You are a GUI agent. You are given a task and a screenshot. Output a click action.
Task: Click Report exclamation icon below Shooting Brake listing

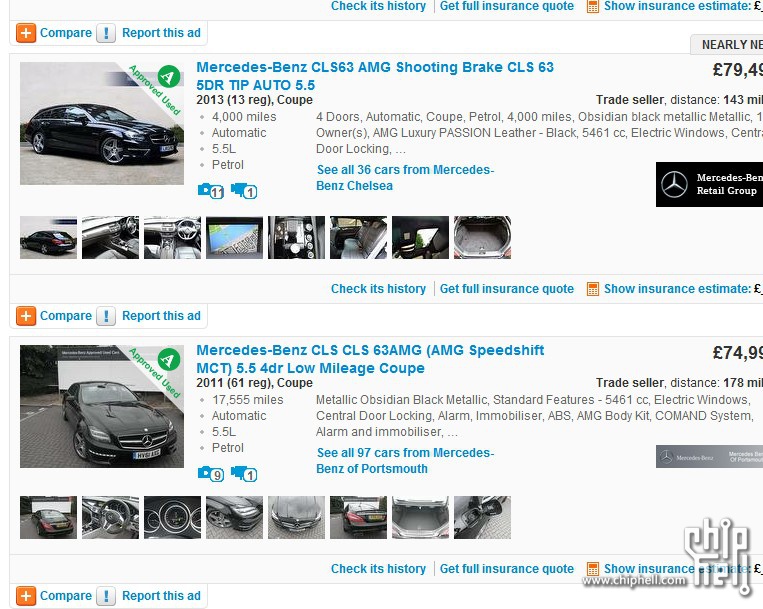coord(106,316)
